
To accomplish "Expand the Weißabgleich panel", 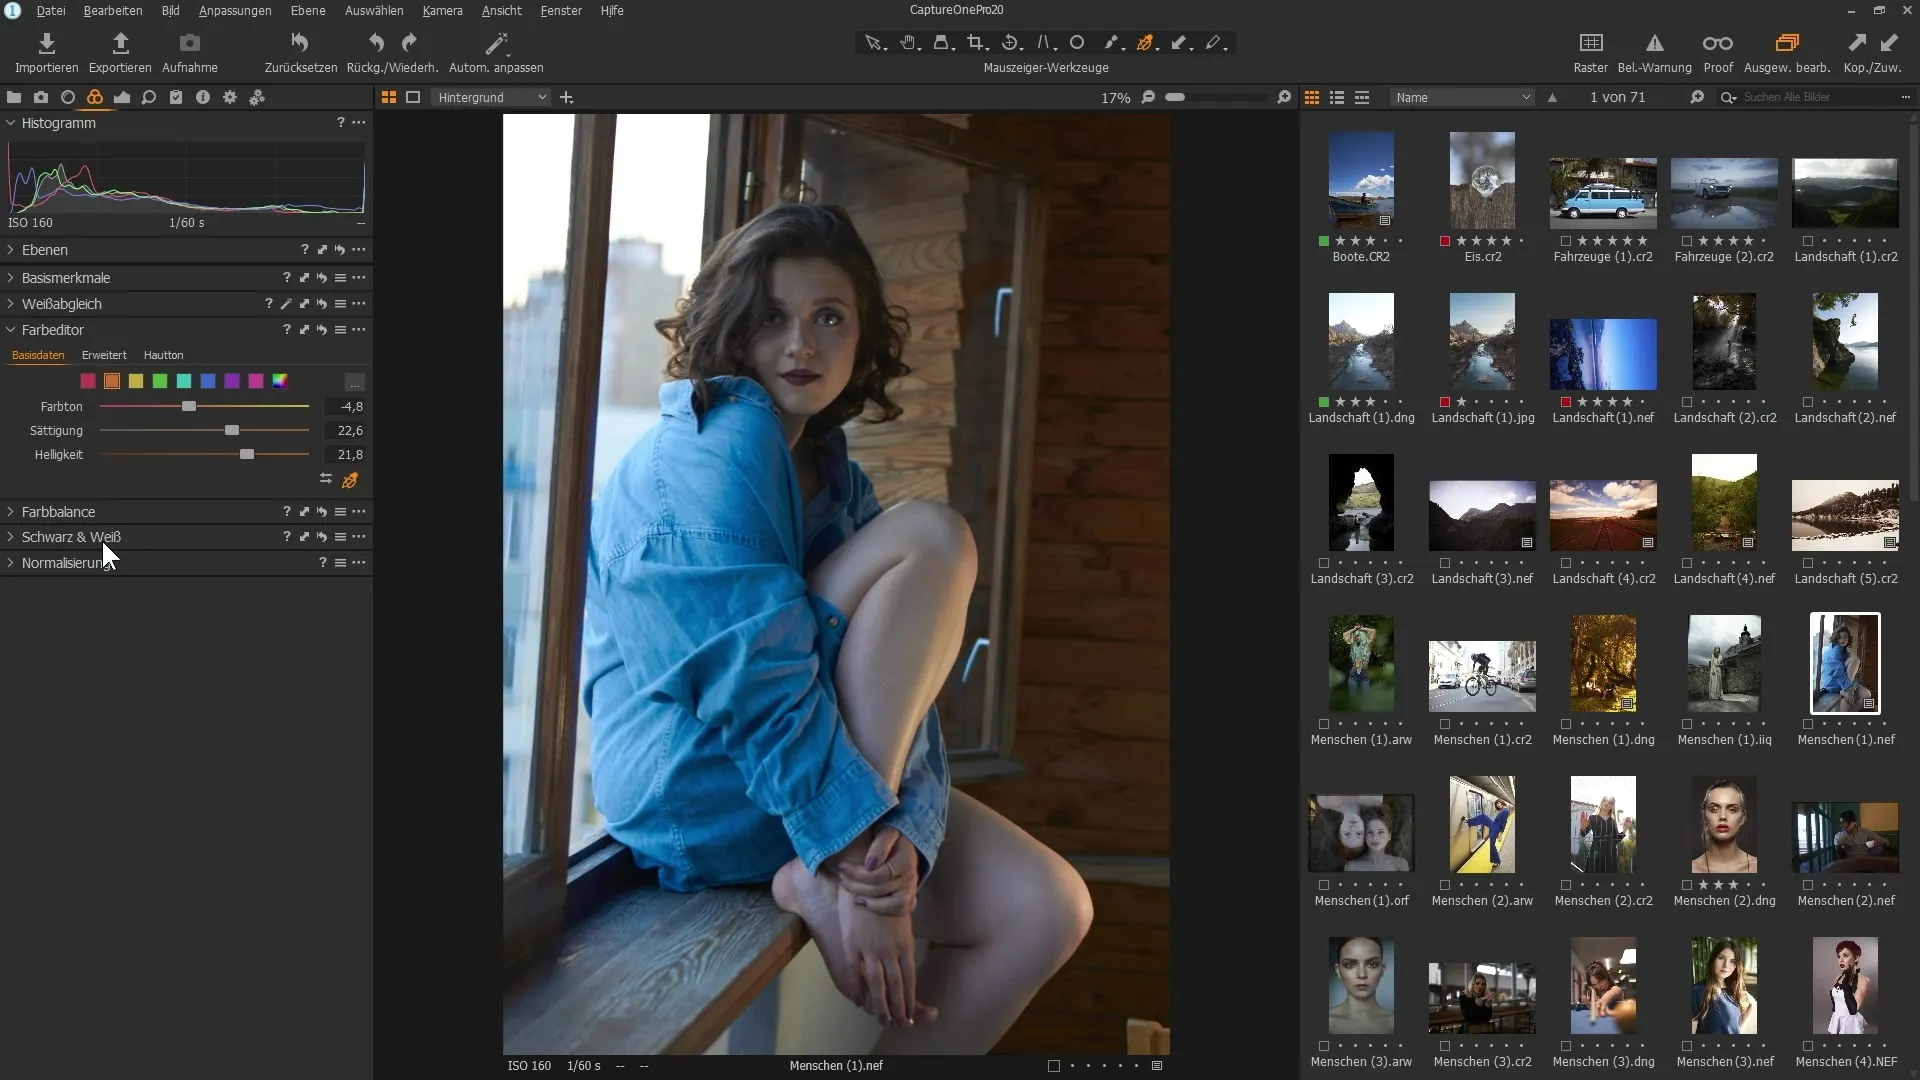I will (x=11, y=304).
